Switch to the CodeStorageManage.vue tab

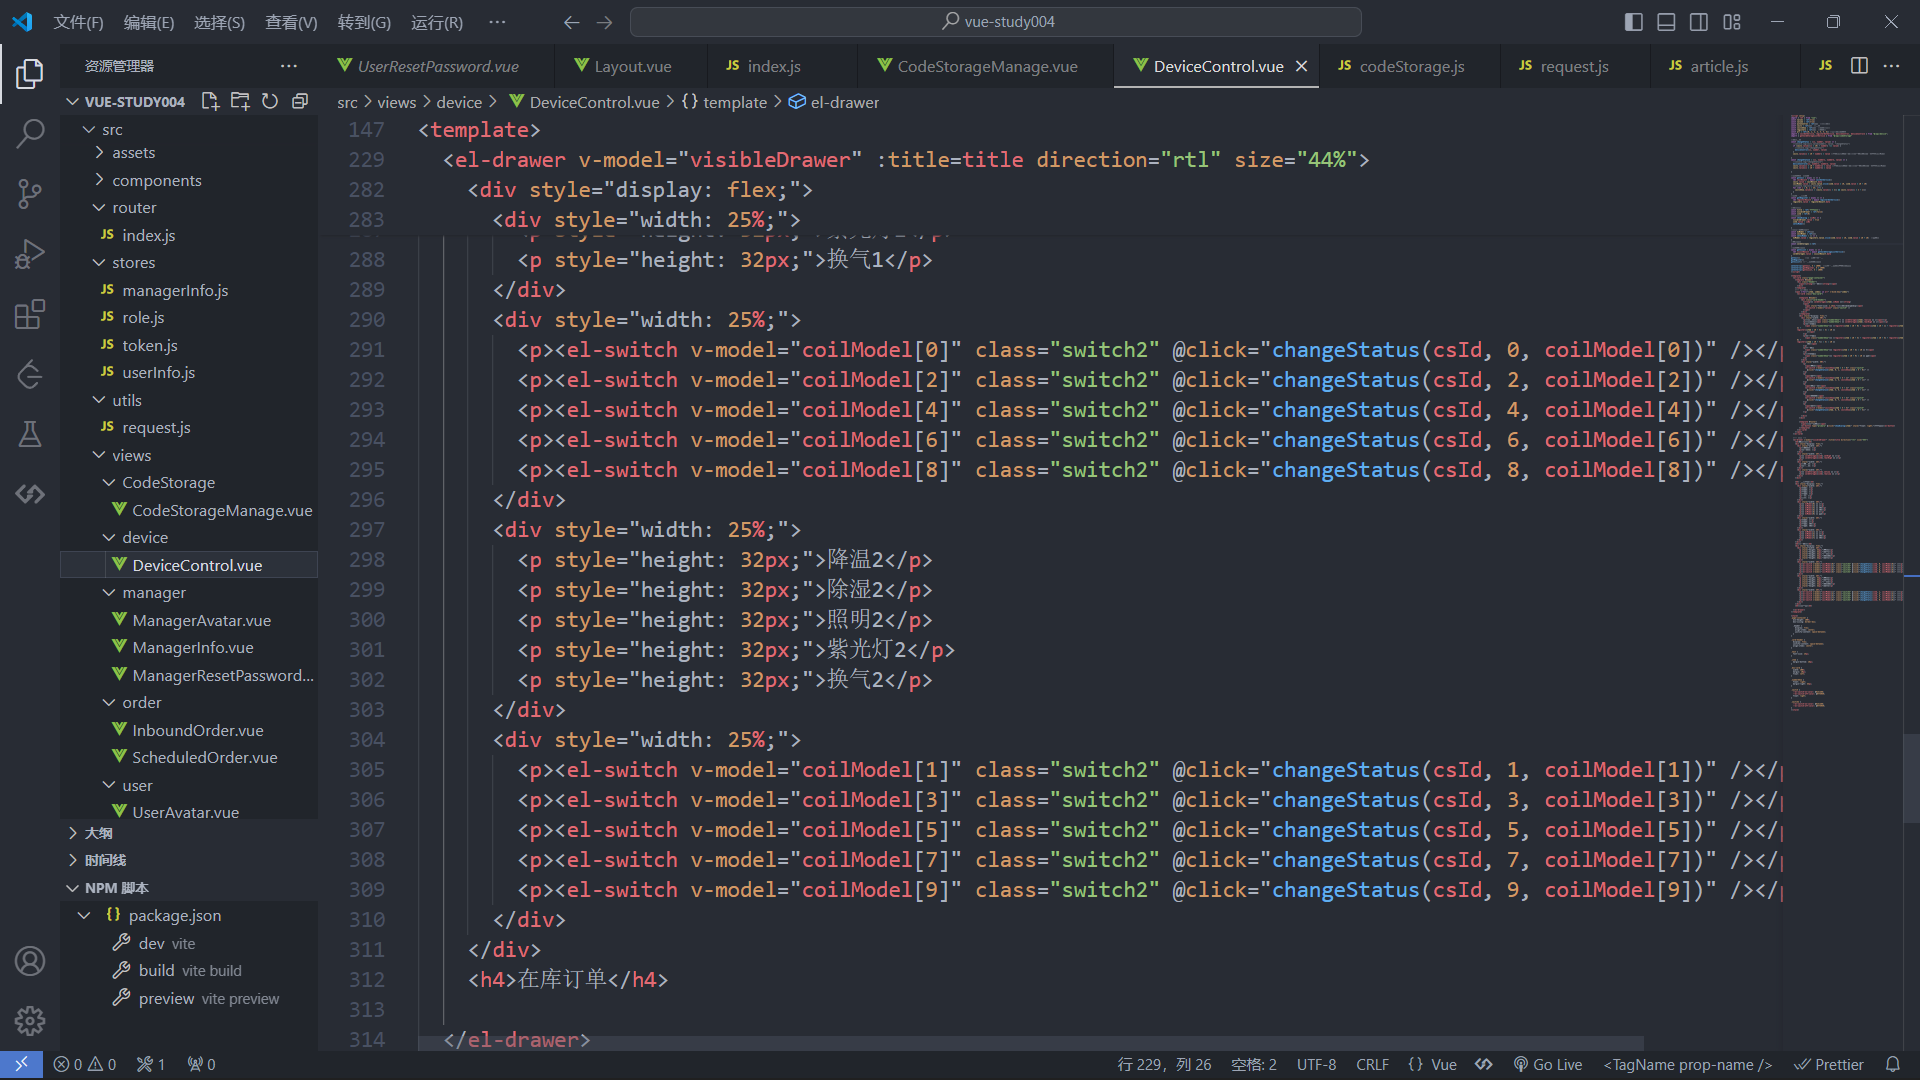pos(986,66)
